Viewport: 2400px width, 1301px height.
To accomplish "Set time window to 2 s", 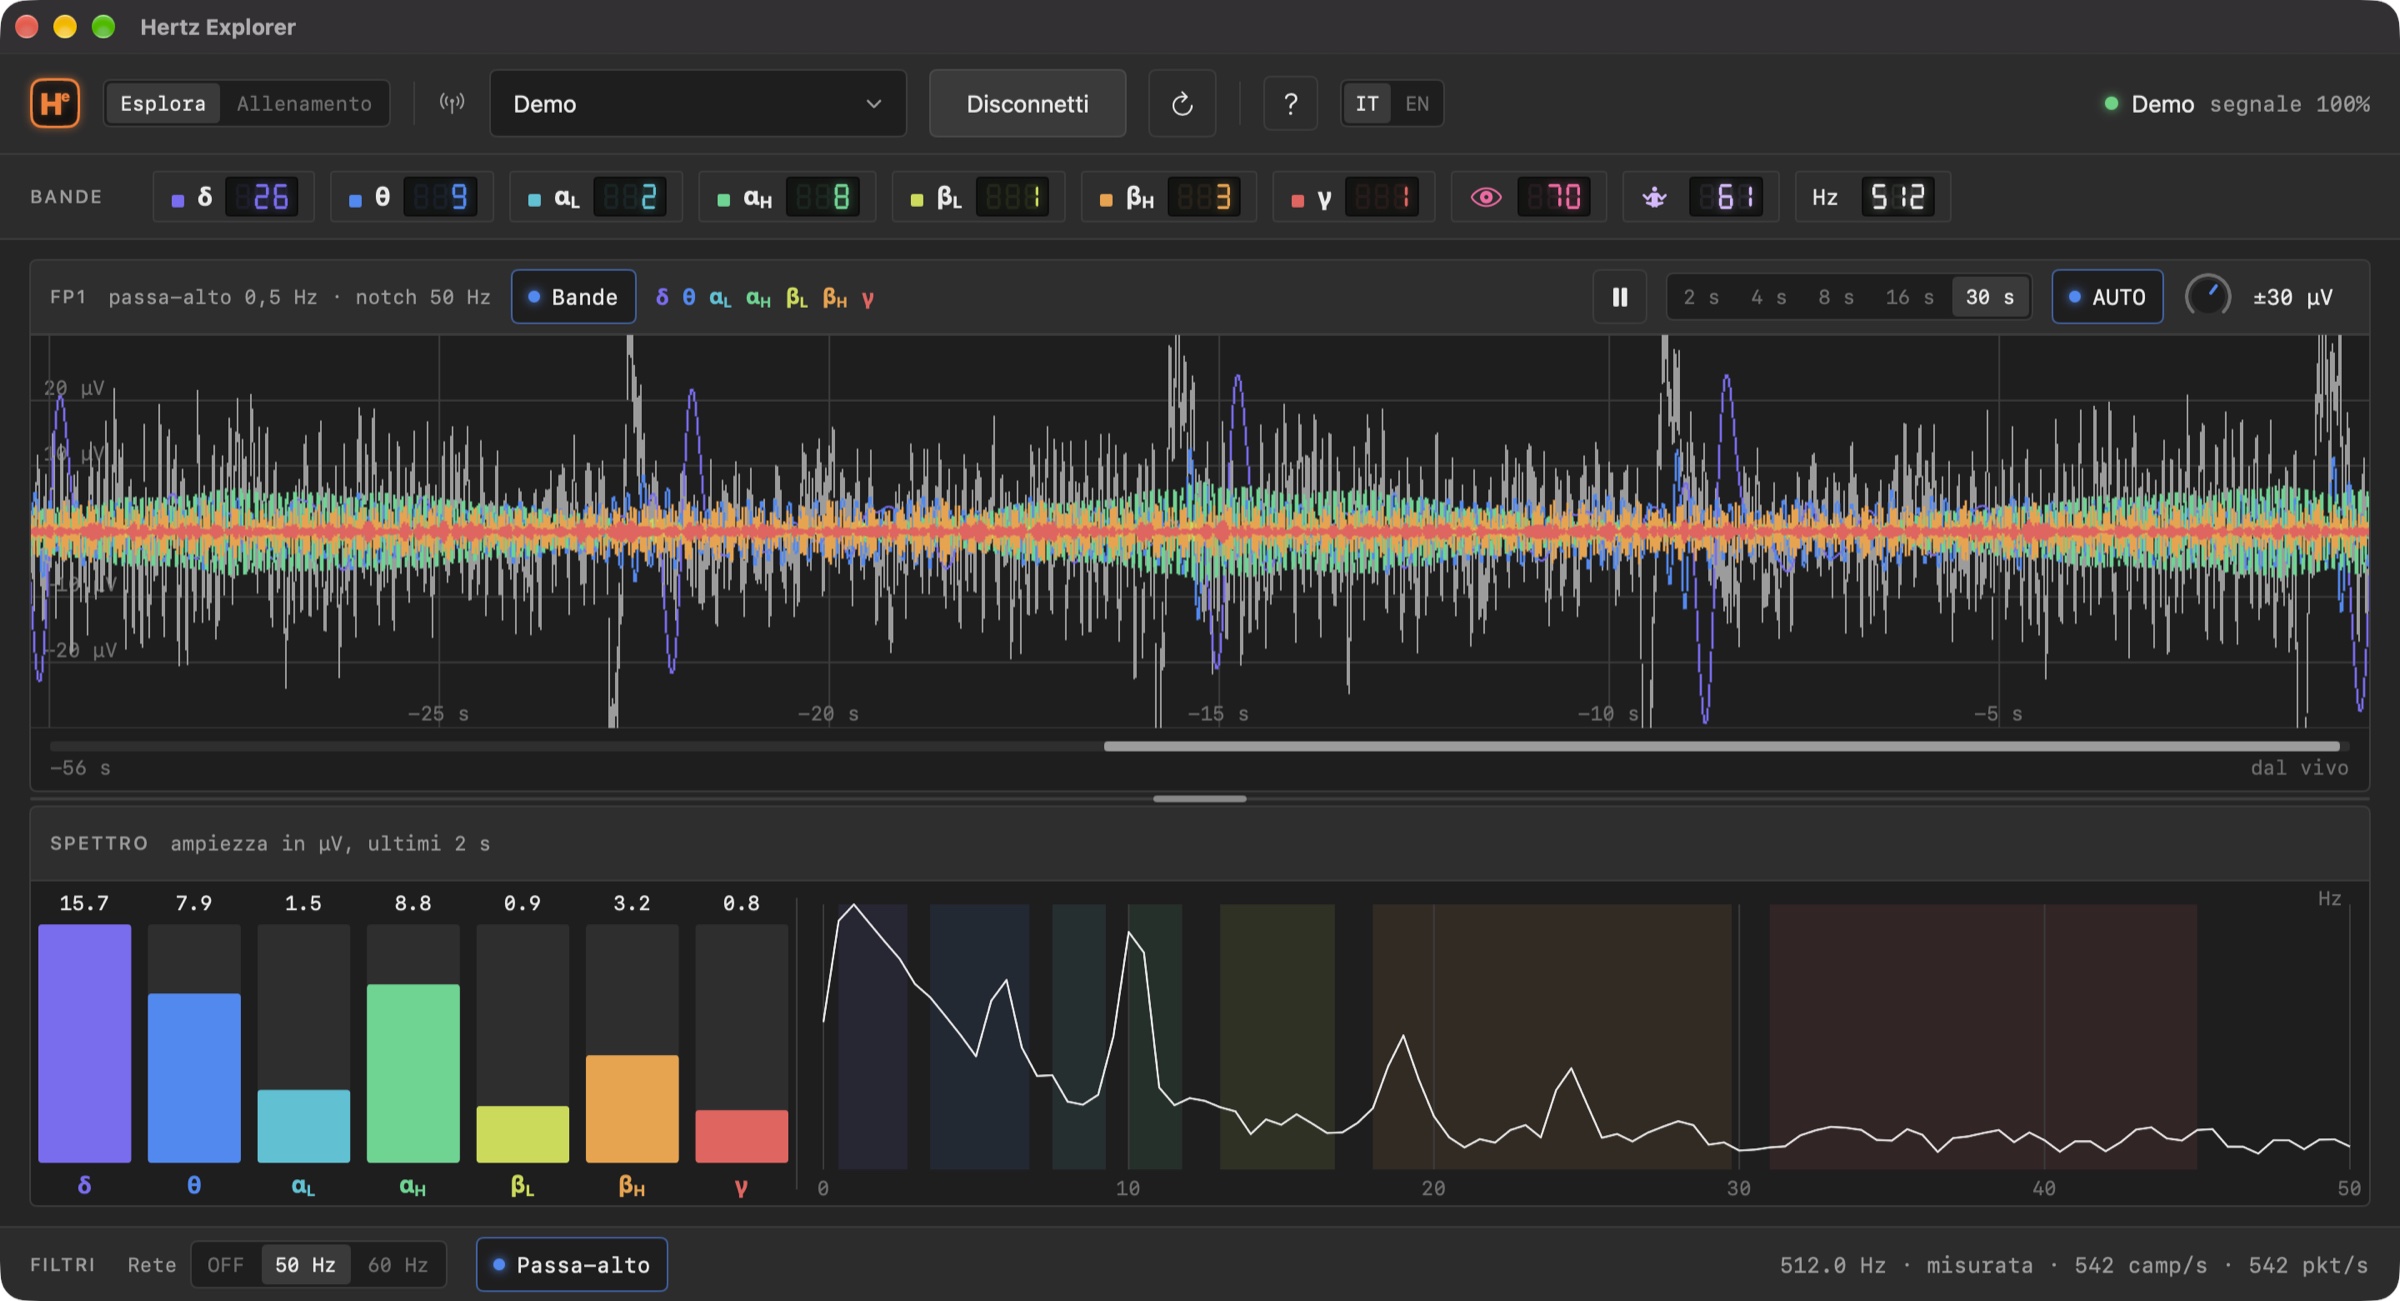I will click(1701, 297).
